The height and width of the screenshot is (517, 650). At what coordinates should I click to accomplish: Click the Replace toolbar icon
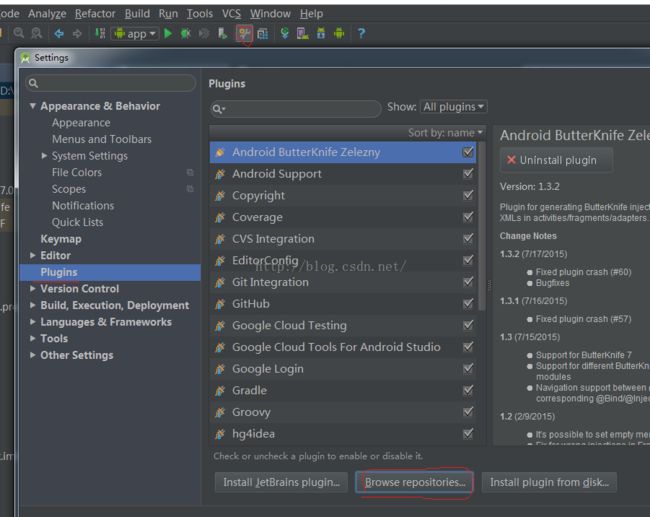click(37, 33)
